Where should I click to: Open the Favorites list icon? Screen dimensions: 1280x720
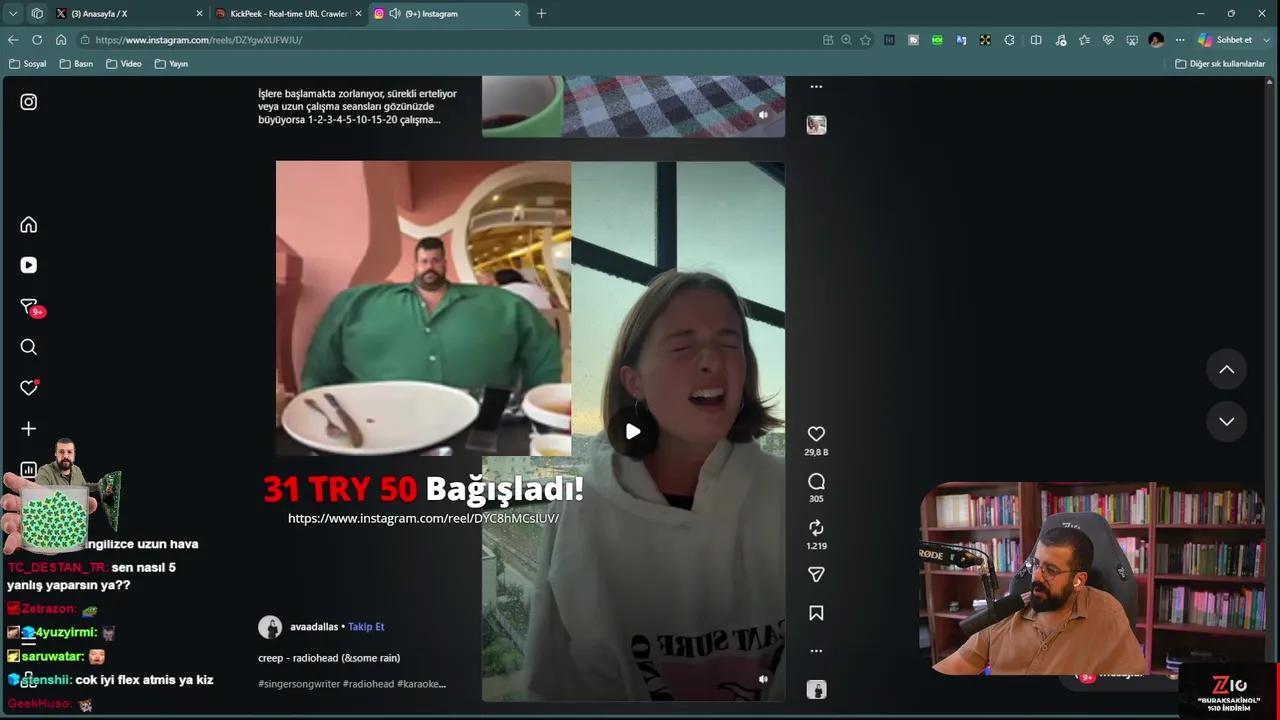tap(1084, 40)
